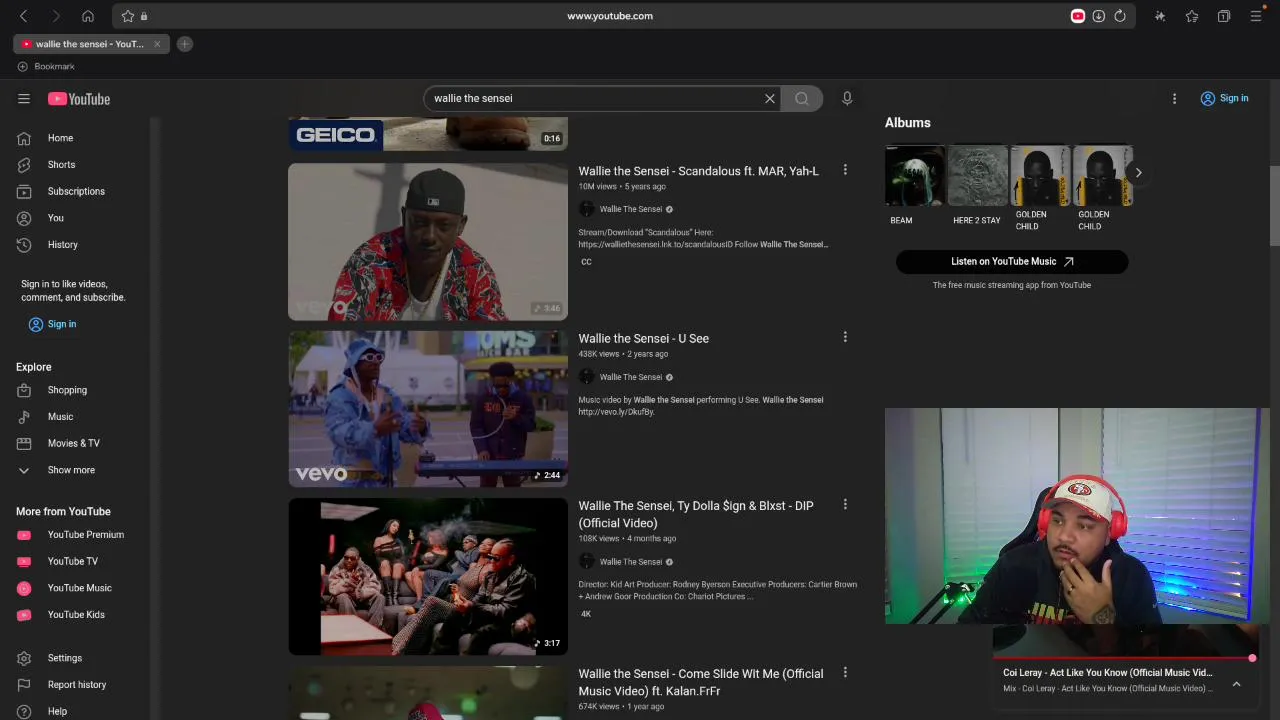Bookmark page with star icon in address bar
This screenshot has width=1280, height=720.
click(128, 16)
